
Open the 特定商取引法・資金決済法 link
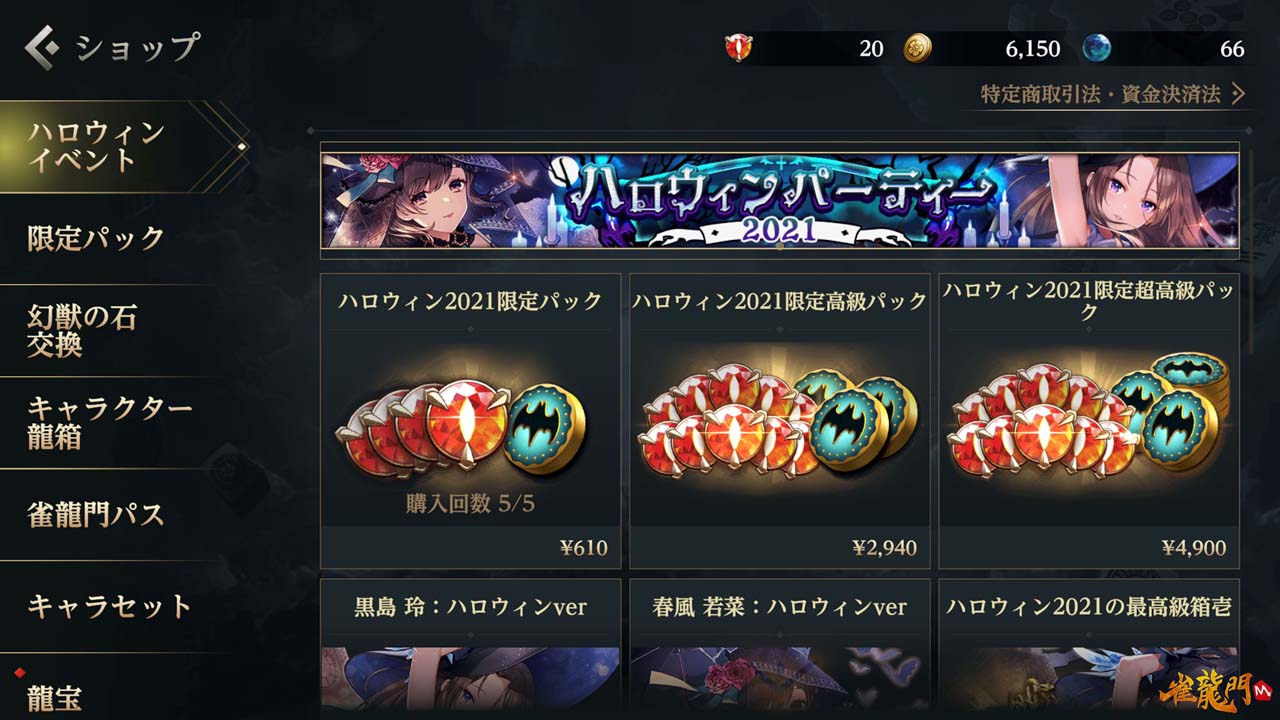tap(1101, 94)
